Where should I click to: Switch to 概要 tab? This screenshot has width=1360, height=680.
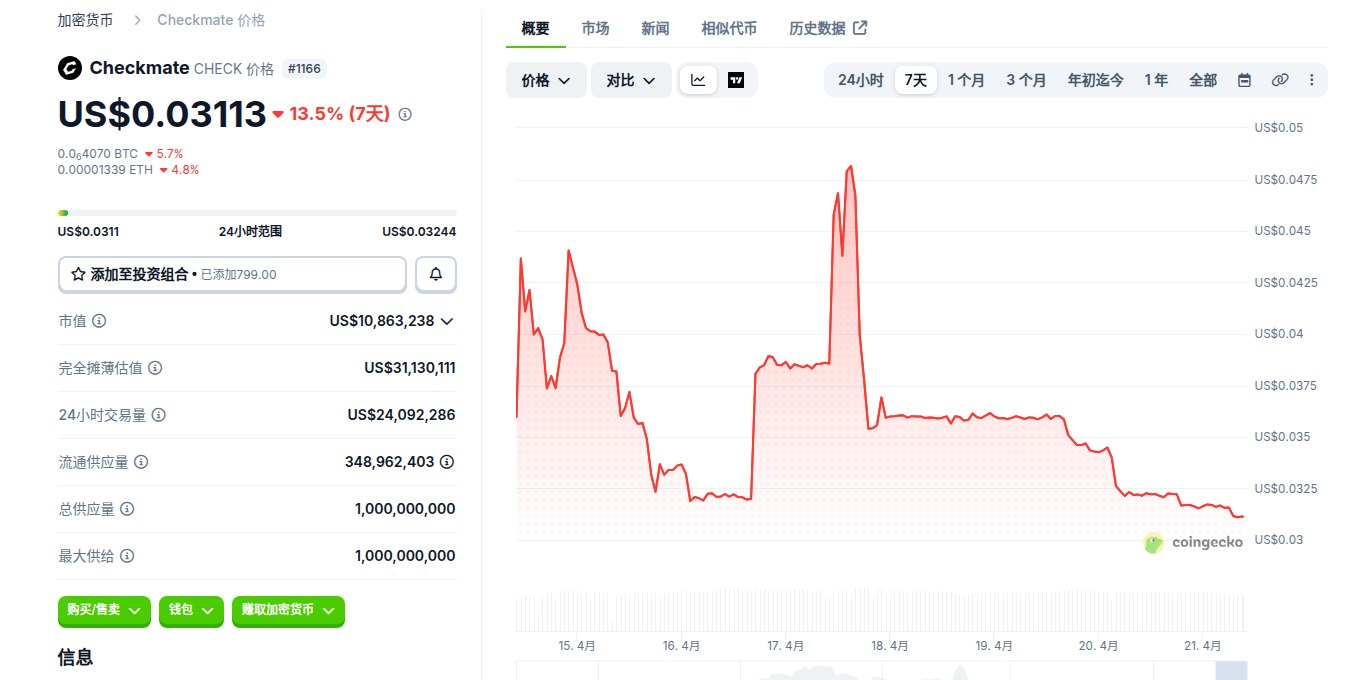(x=535, y=28)
